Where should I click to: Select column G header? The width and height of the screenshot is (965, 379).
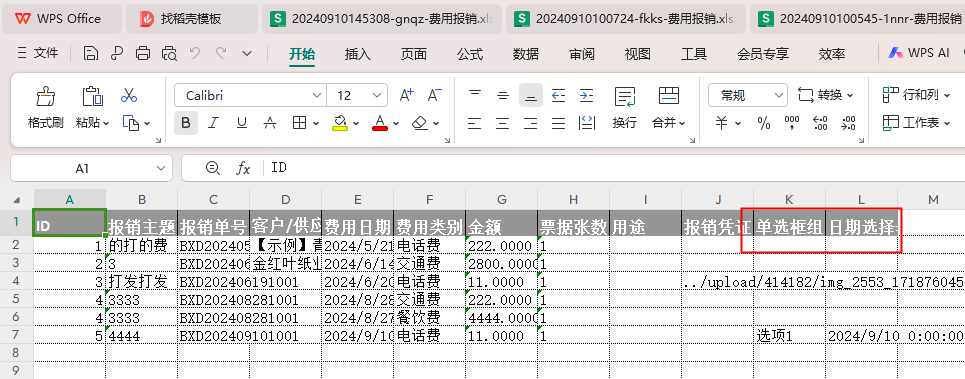pos(502,199)
